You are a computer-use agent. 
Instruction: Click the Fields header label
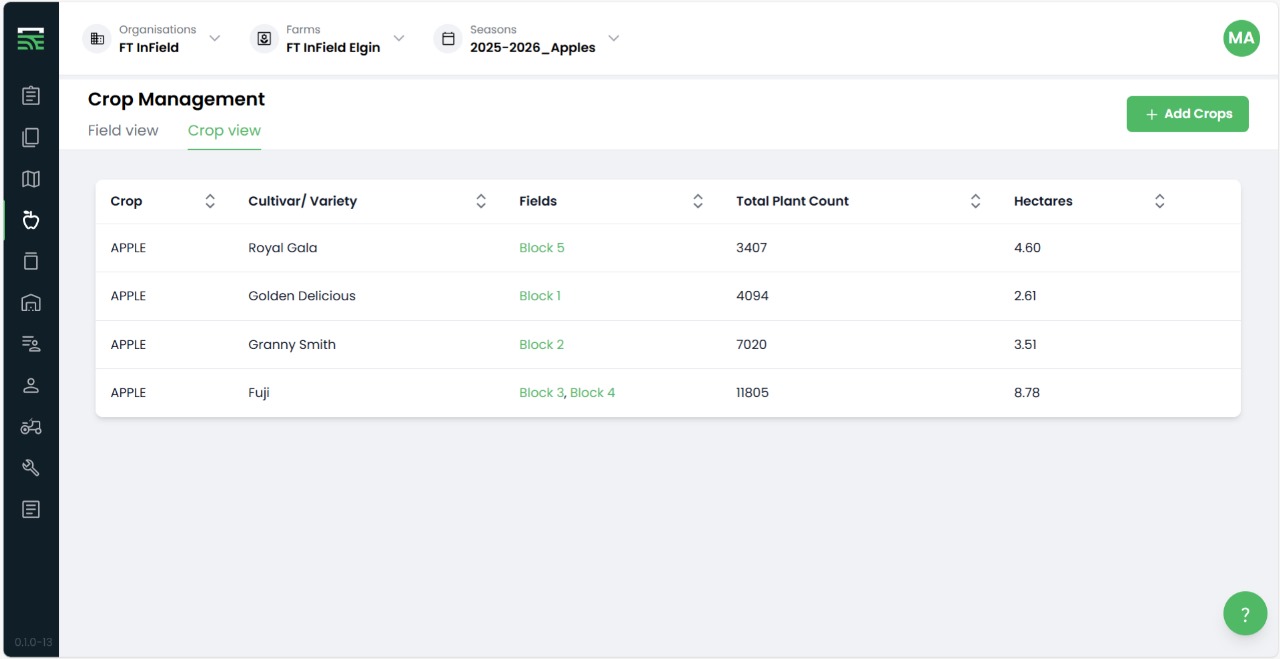click(x=538, y=201)
